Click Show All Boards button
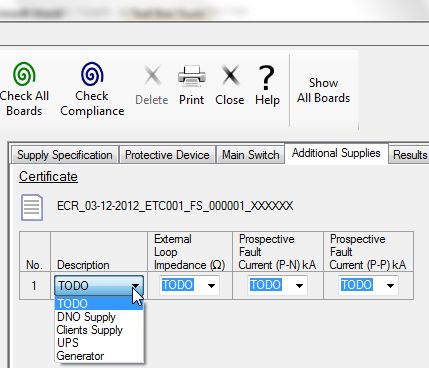The image size is (429, 368). [324, 90]
